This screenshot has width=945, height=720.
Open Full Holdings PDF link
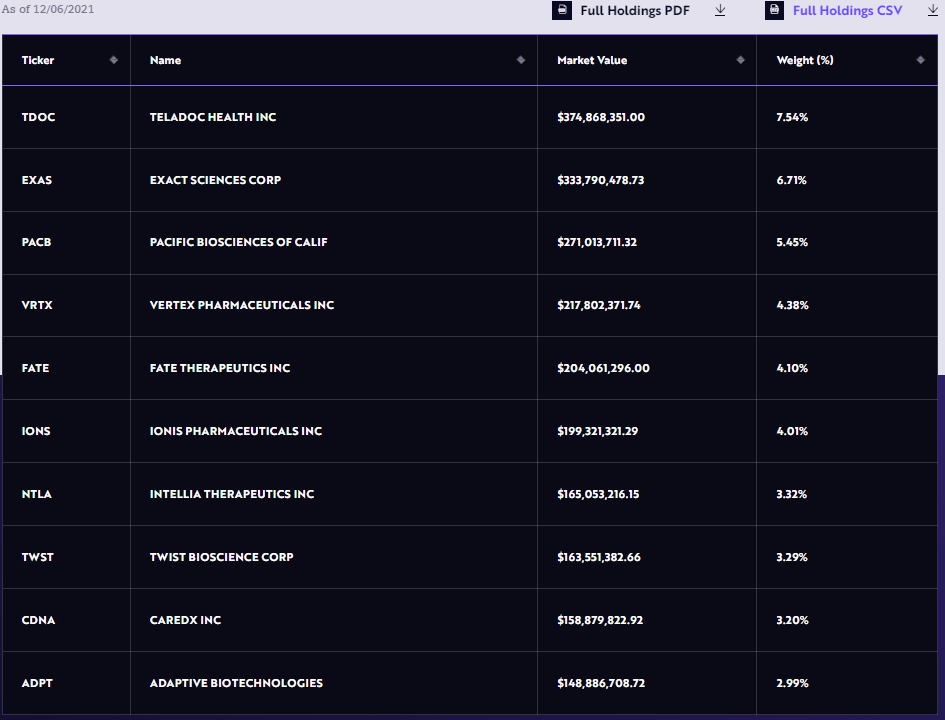pyautogui.click(x=635, y=10)
